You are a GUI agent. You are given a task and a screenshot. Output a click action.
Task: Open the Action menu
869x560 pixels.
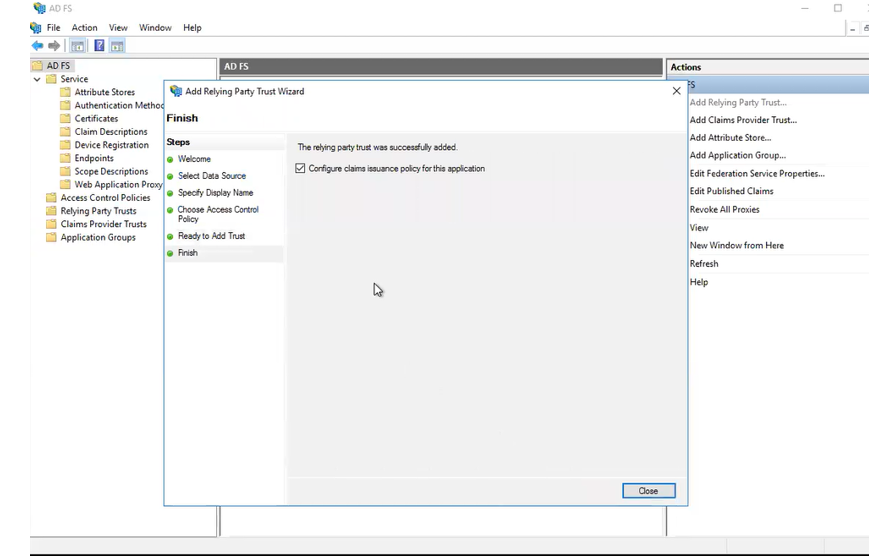(x=84, y=28)
